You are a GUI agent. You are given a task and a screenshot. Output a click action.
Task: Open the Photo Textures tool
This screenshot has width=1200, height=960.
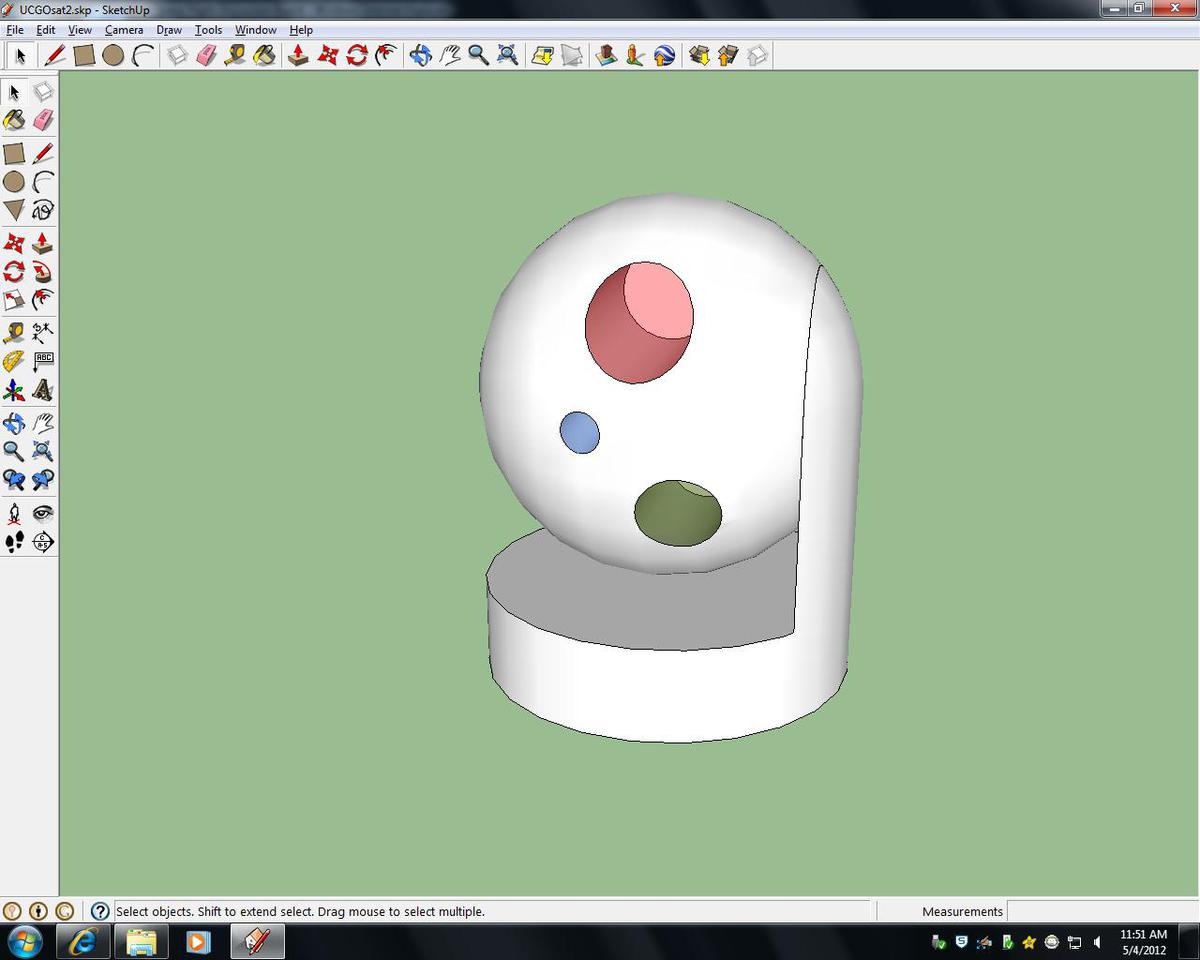635,55
